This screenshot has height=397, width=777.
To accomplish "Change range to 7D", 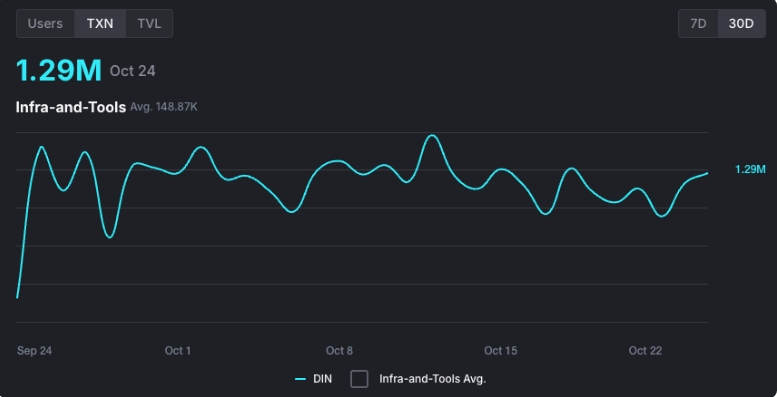I will coord(698,24).
